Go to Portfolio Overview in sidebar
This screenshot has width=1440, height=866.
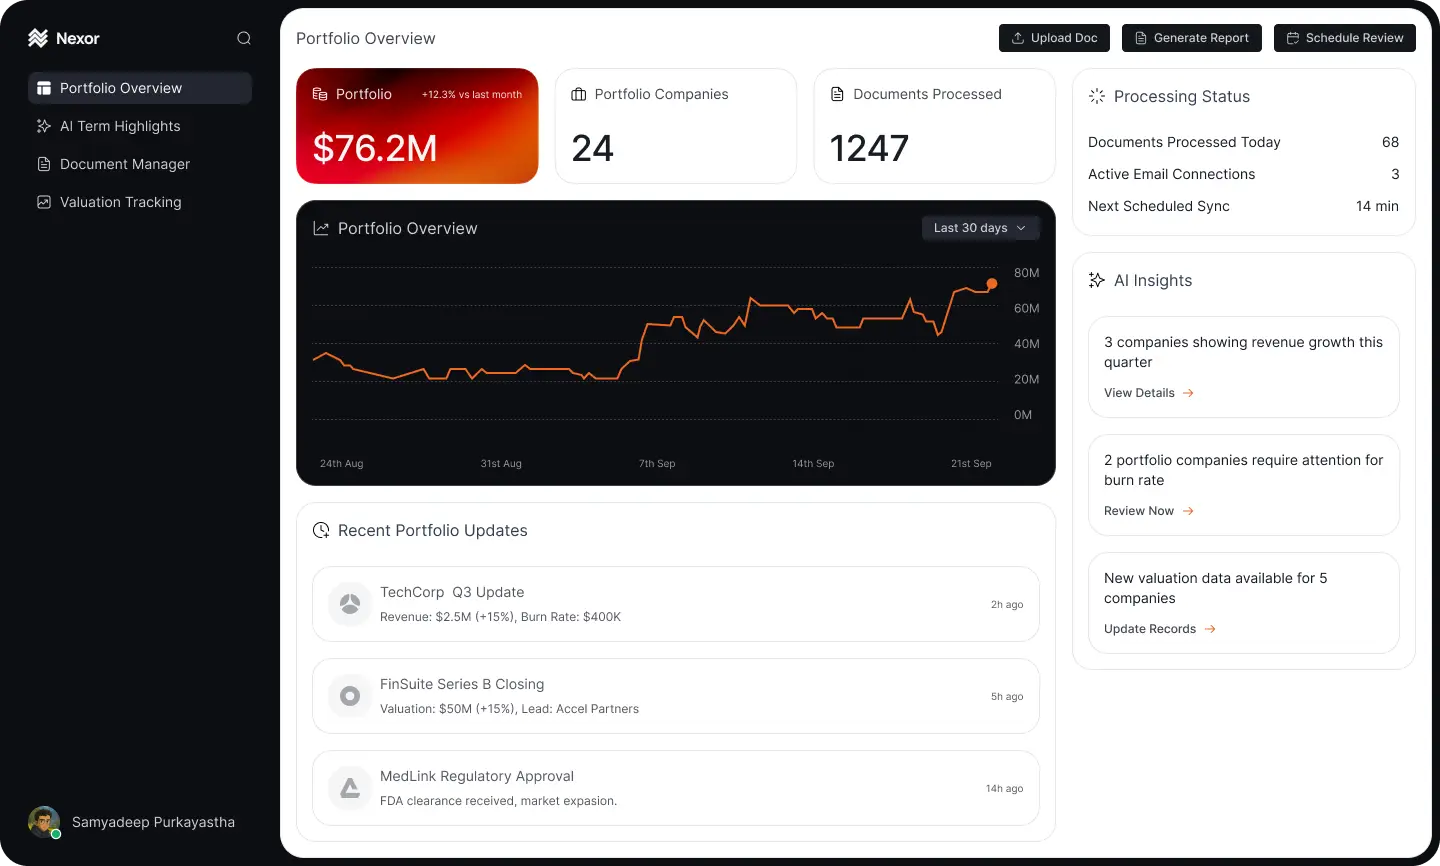[140, 88]
